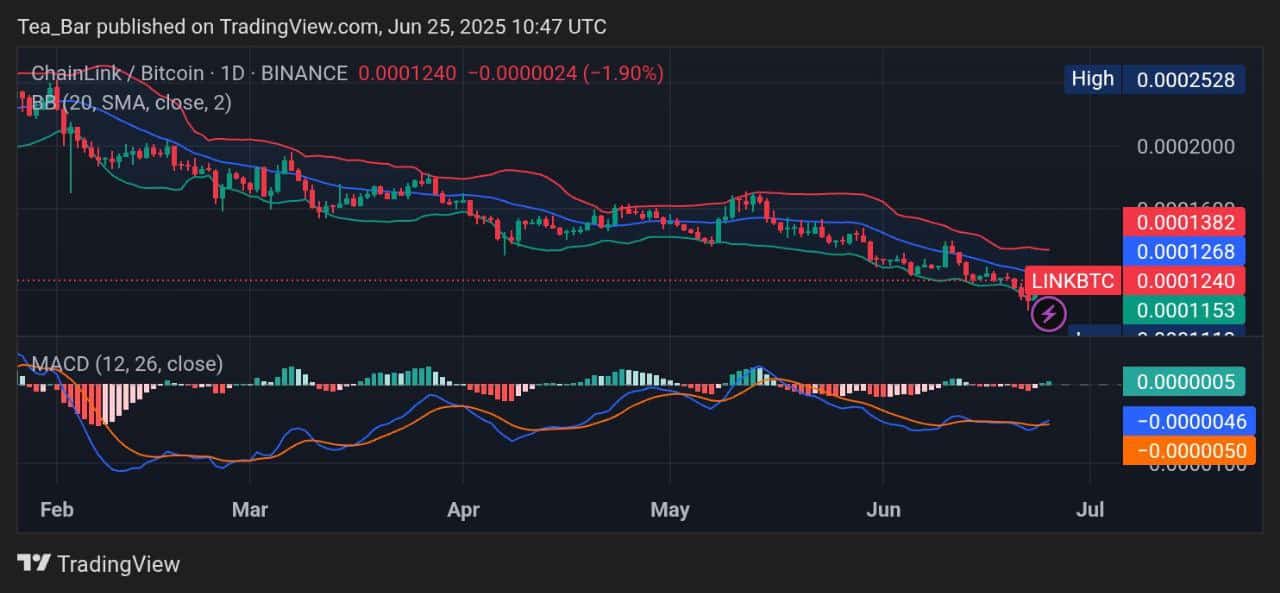
Task: Click the 0.0001382 upper band price tag
Action: pos(1184,222)
